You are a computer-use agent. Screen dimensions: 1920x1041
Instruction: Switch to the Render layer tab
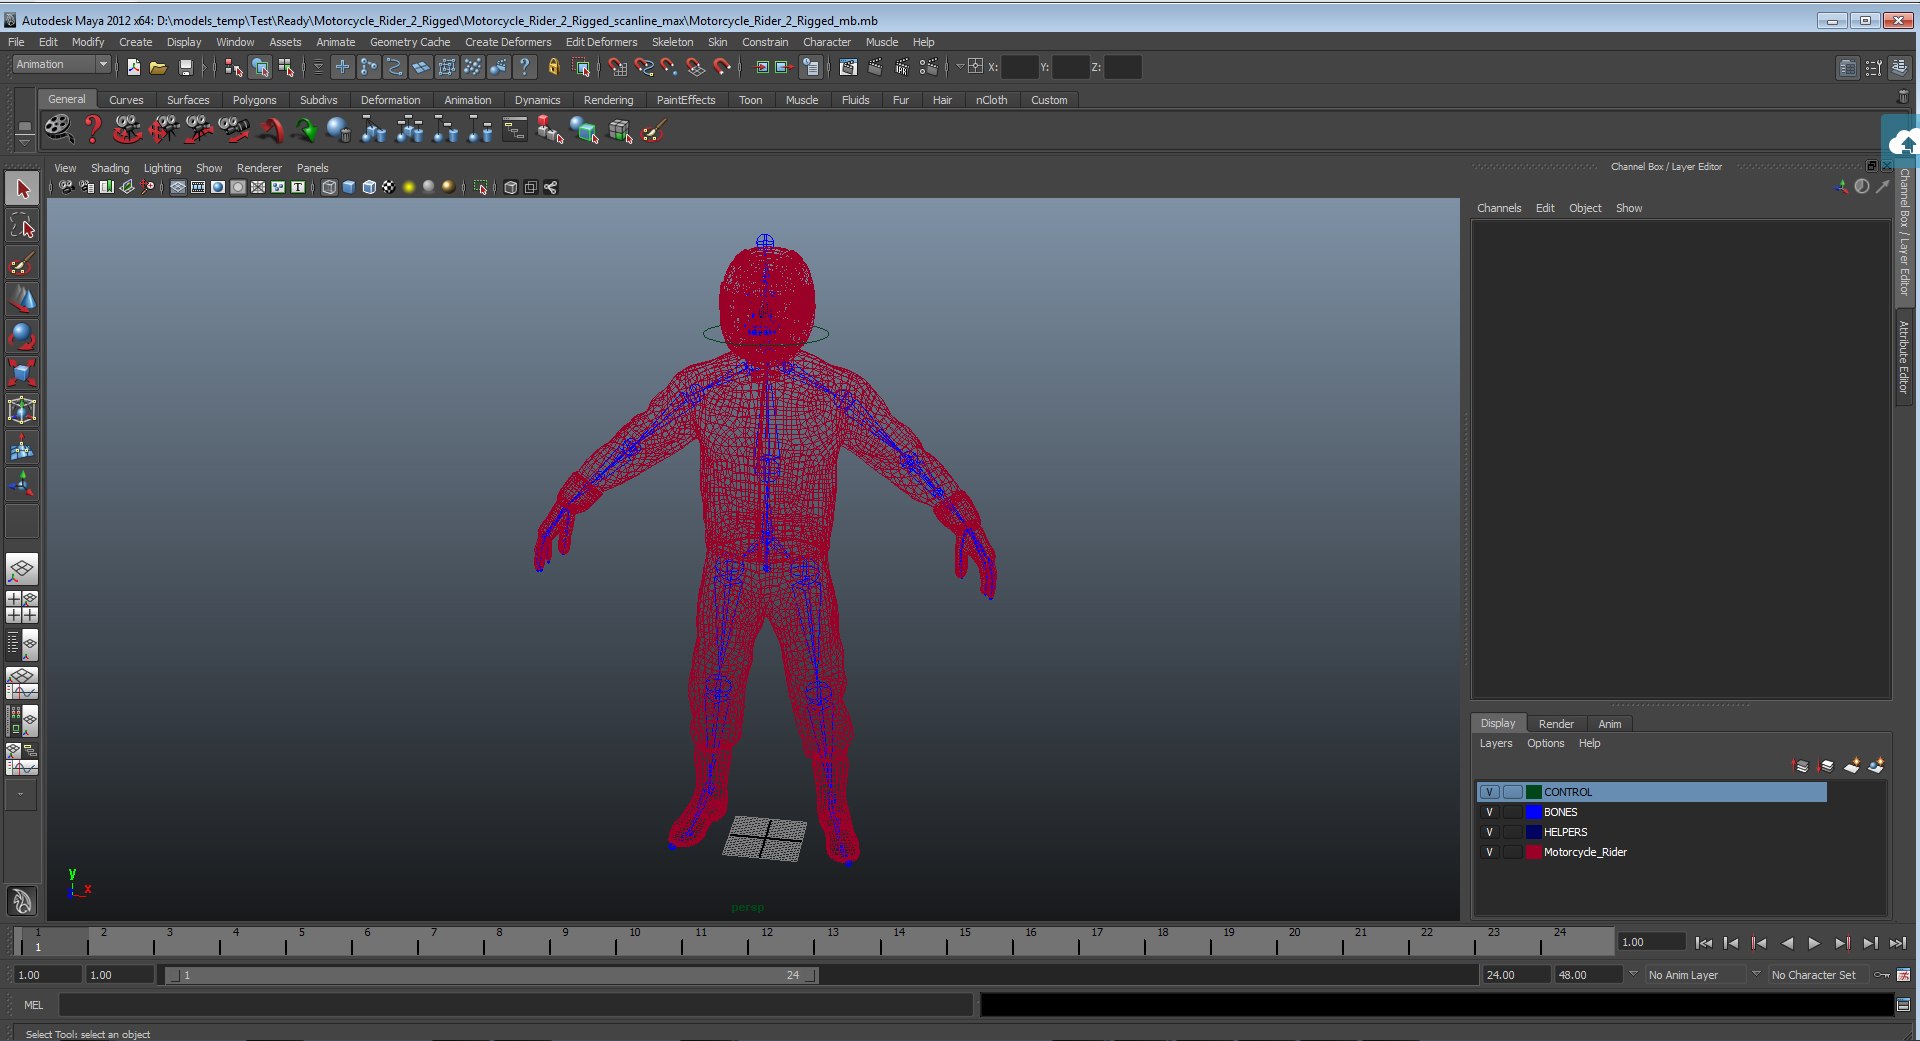coord(1556,724)
